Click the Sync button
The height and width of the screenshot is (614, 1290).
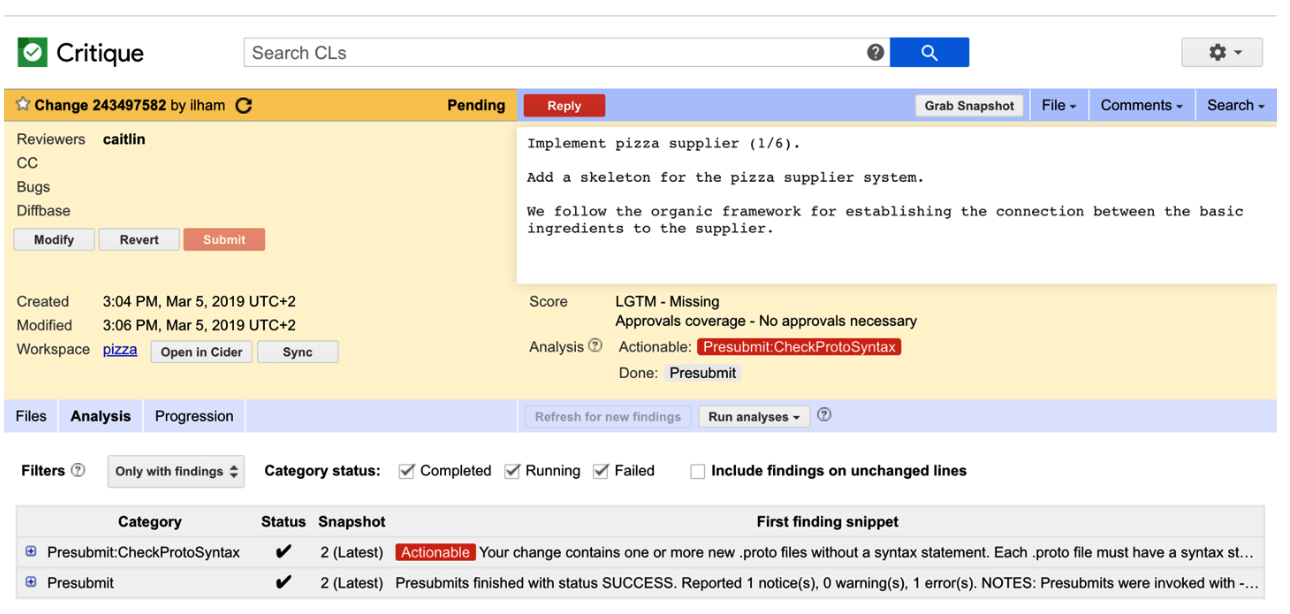pos(298,352)
